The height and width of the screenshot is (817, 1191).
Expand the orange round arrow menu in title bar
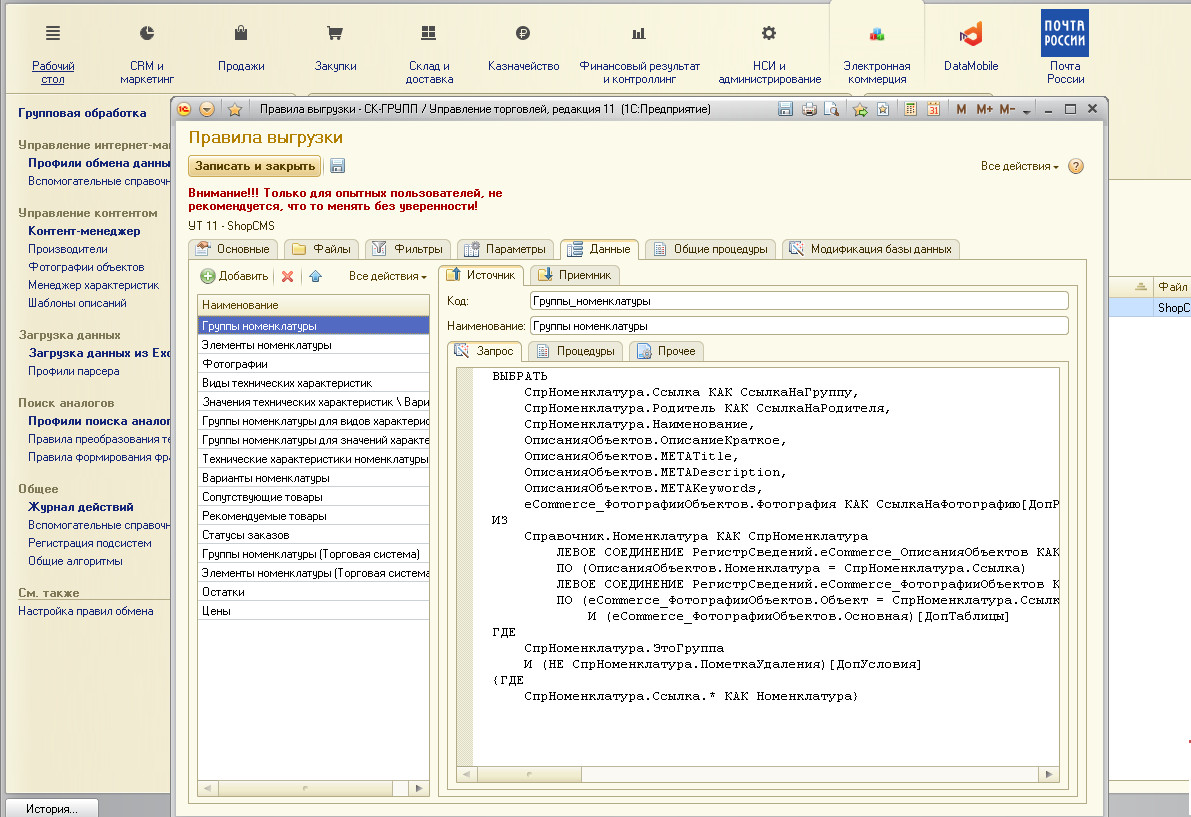207,109
